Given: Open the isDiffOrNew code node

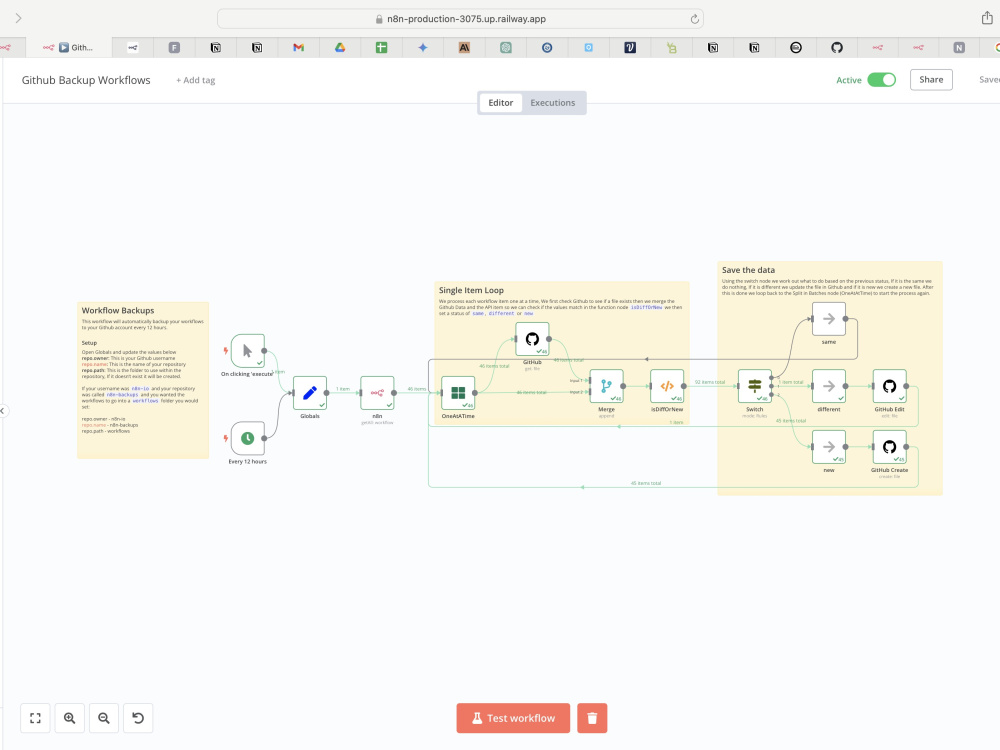Looking at the screenshot, I should (x=667, y=386).
